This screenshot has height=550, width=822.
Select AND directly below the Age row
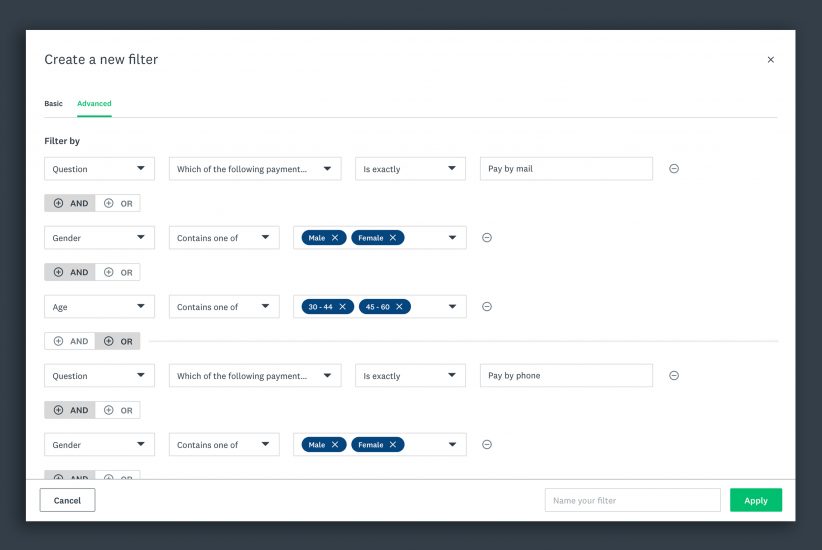tap(70, 341)
